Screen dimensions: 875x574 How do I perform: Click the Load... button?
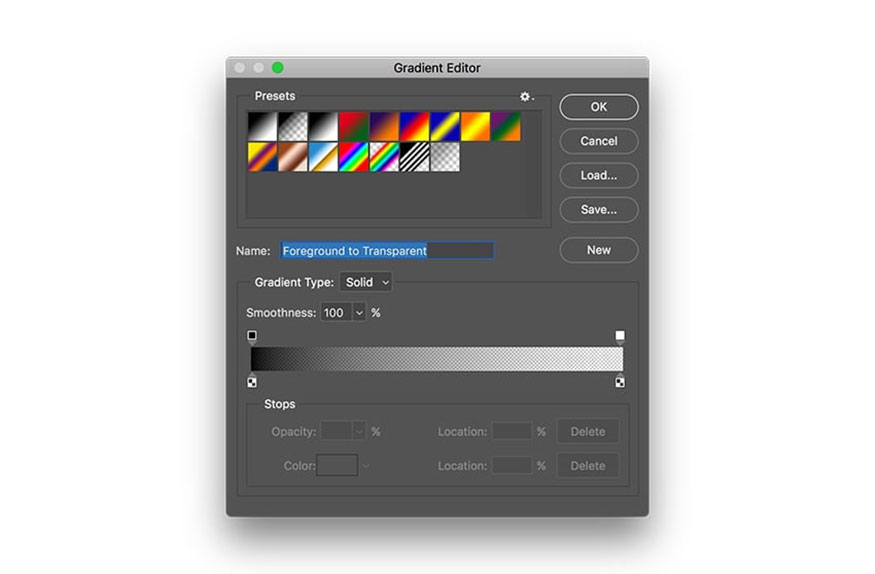click(599, 175)
